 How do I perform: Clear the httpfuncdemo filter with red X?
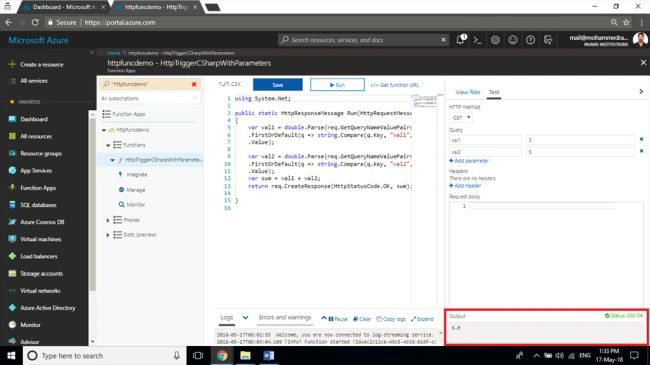click(x=194, y=84)
